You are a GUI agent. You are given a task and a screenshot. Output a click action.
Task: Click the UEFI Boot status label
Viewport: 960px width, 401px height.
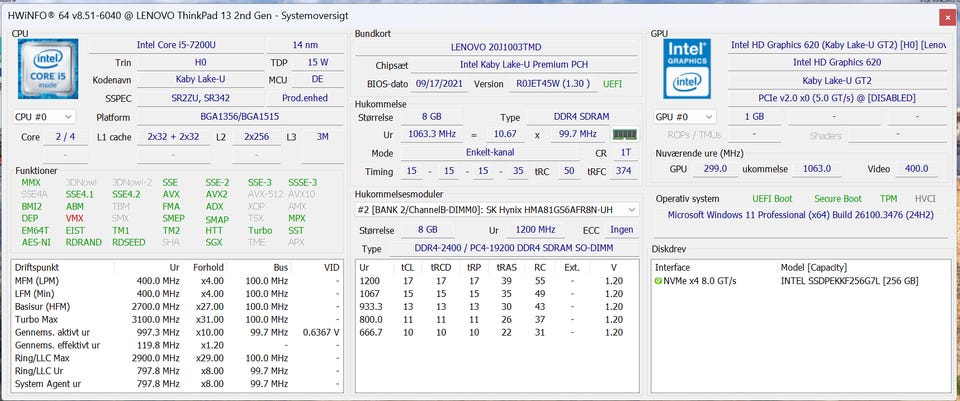pos(772,199)
